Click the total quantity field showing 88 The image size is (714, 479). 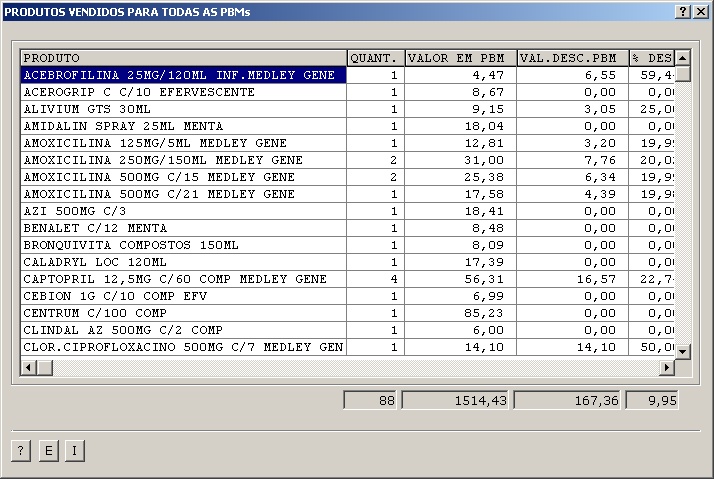(370, 400)
